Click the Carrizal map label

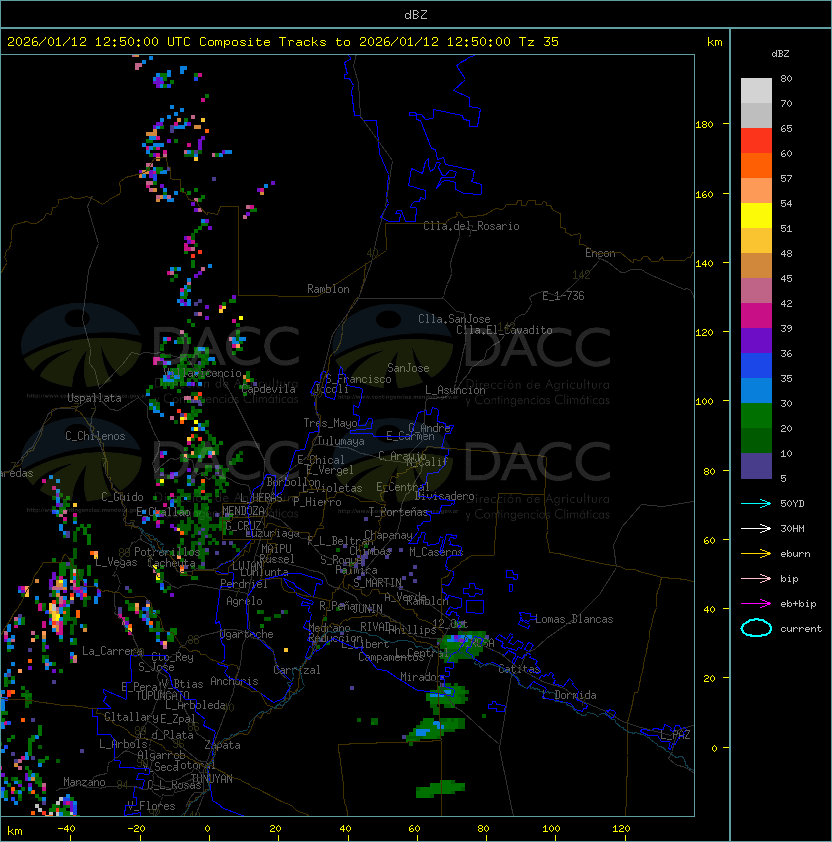coord(297,670)
